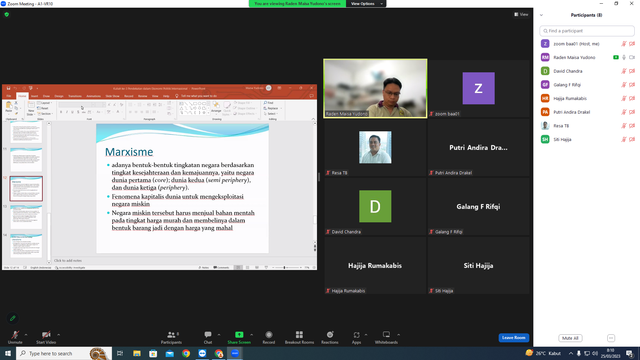Click the Windows Start button

[x=8, y=353]
